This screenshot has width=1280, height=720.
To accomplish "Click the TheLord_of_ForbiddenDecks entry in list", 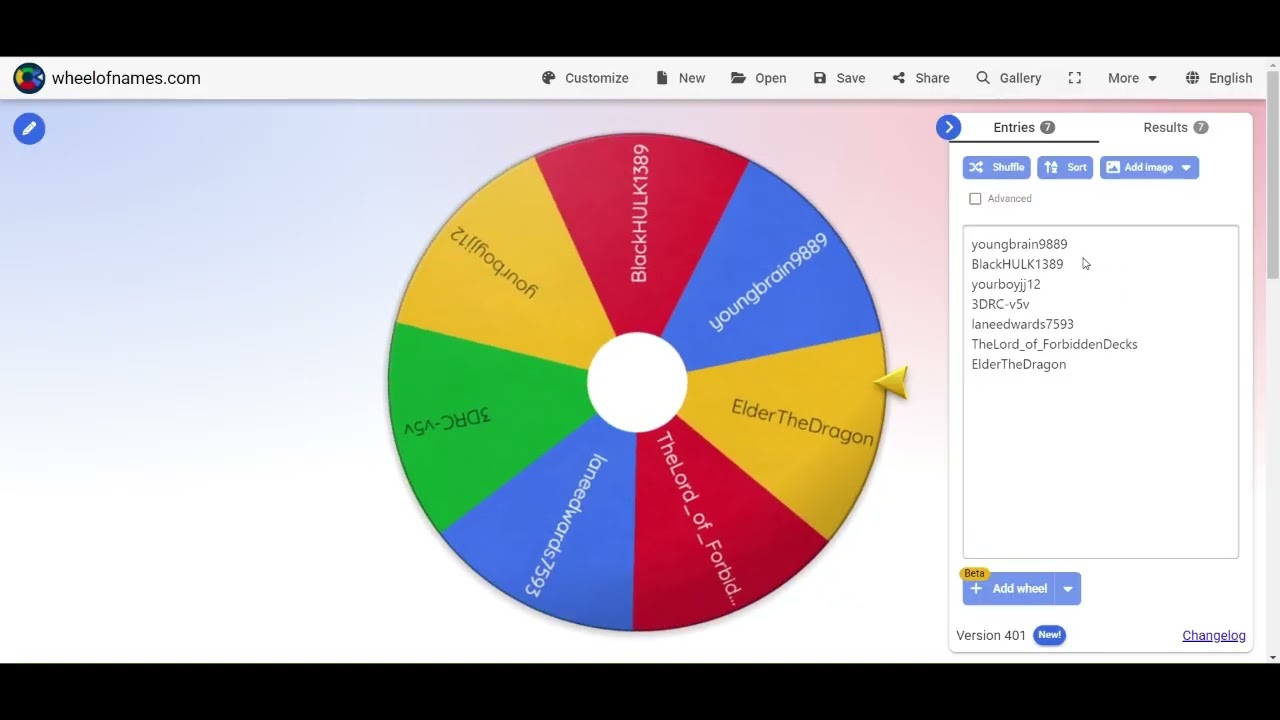I will (x=1054, y=344).
